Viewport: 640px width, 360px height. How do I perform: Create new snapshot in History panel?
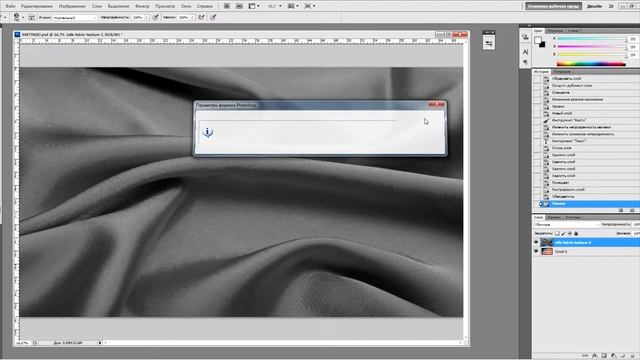[621, 210]
